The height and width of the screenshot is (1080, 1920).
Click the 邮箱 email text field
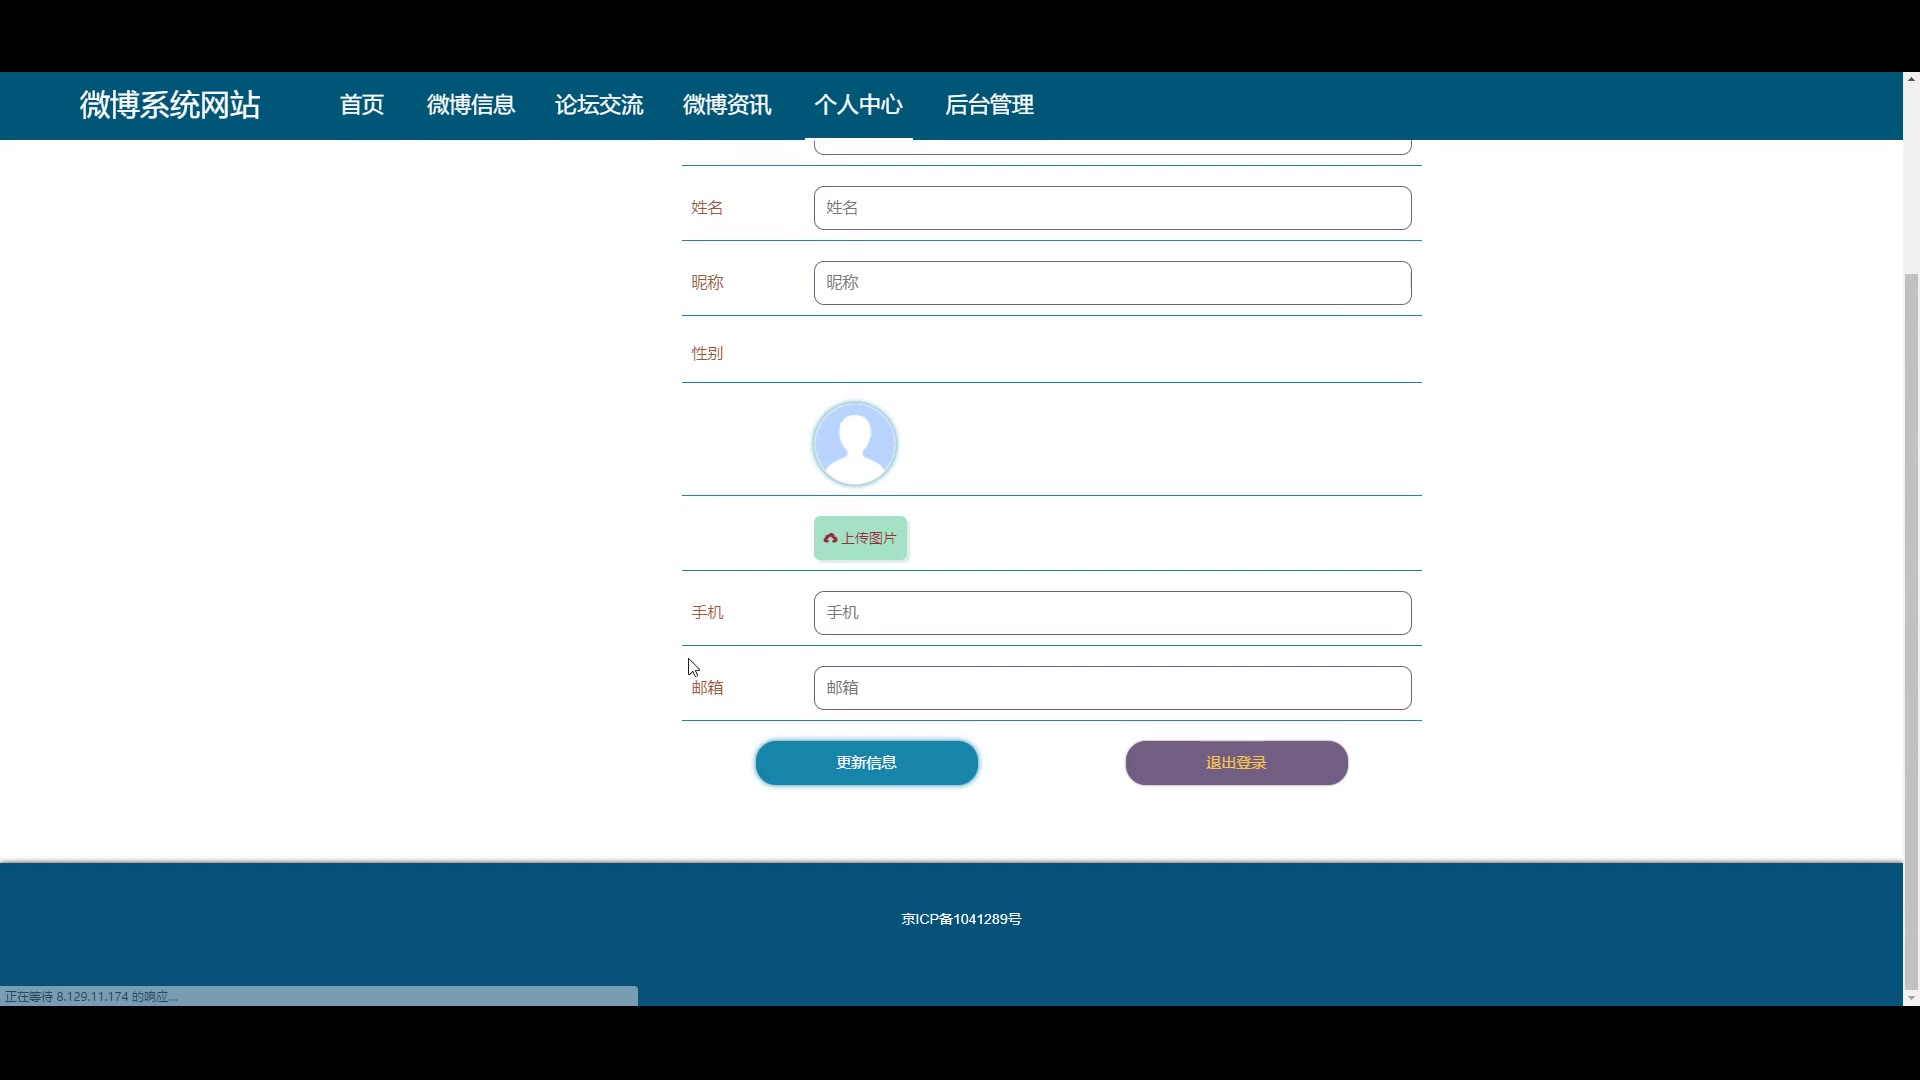click(x=1112, y=688)
